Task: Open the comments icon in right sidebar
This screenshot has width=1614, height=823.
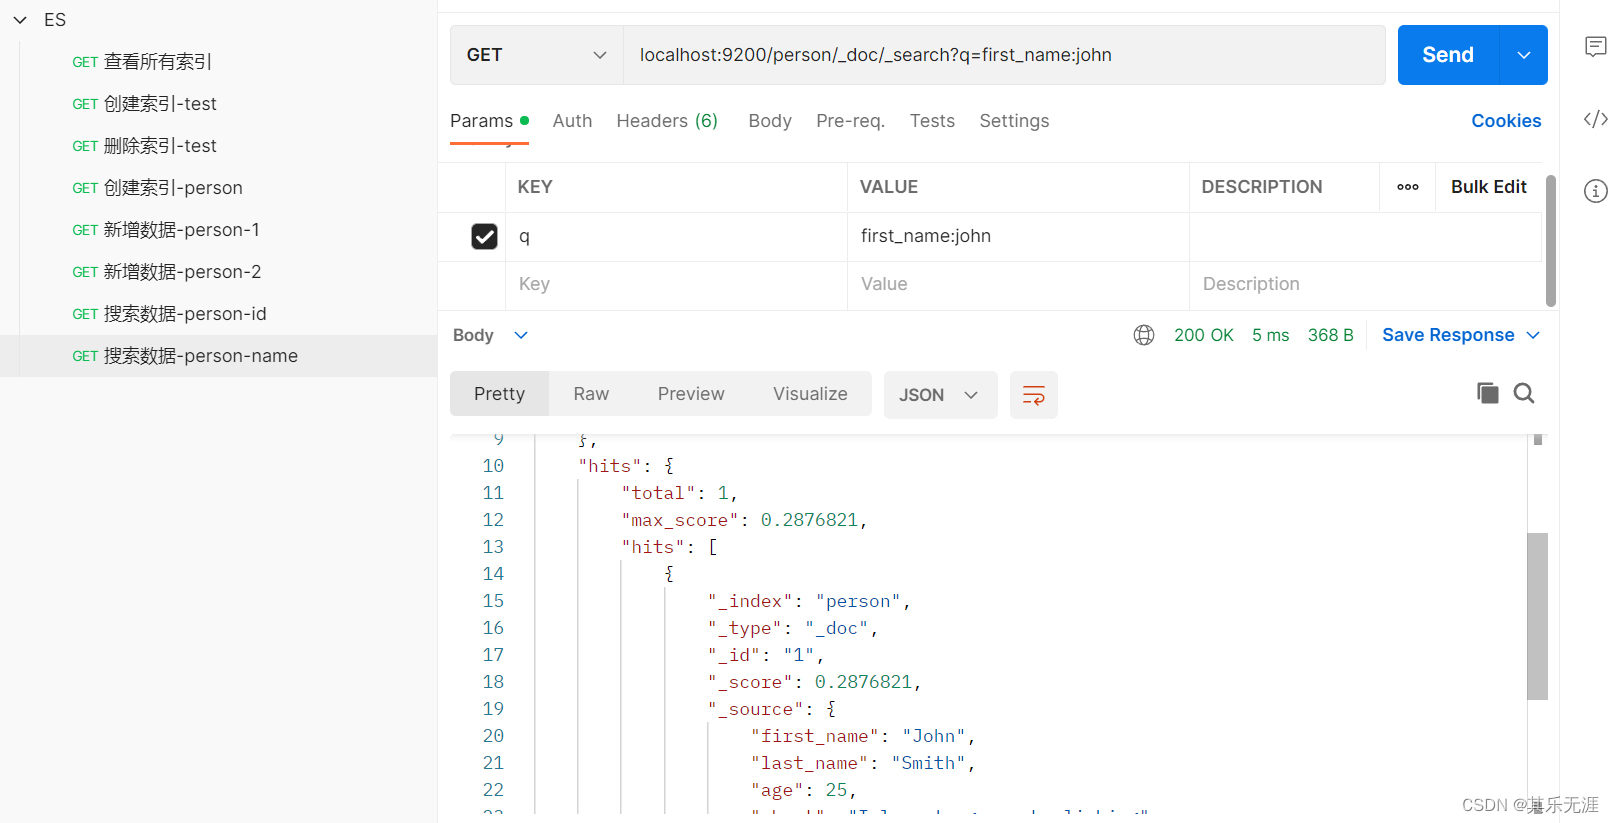Action: click(1595, 46)
